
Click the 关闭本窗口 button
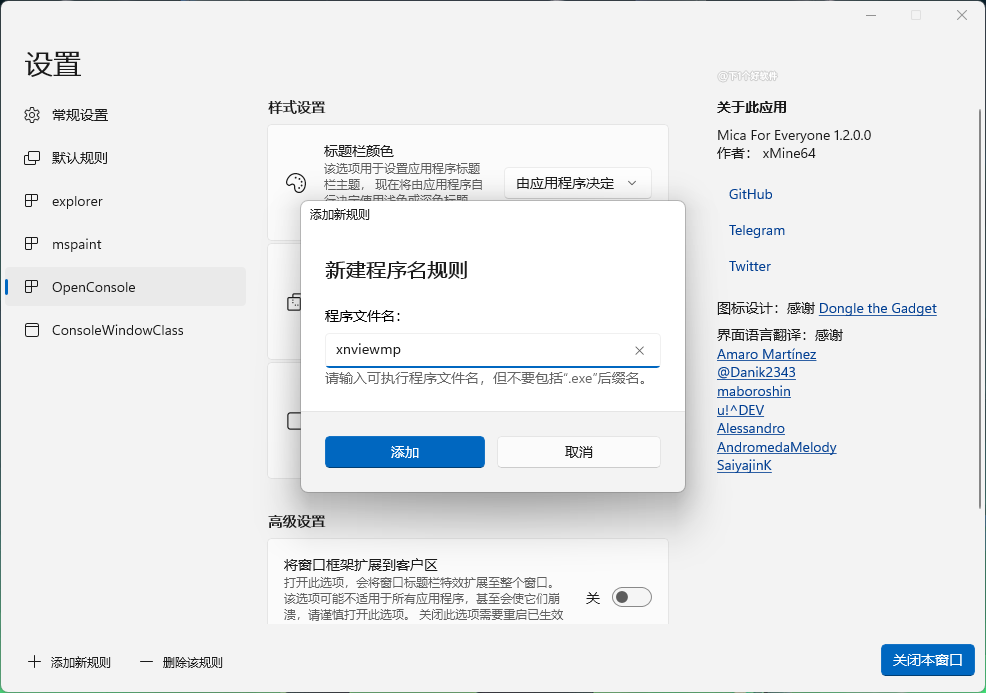927,660
